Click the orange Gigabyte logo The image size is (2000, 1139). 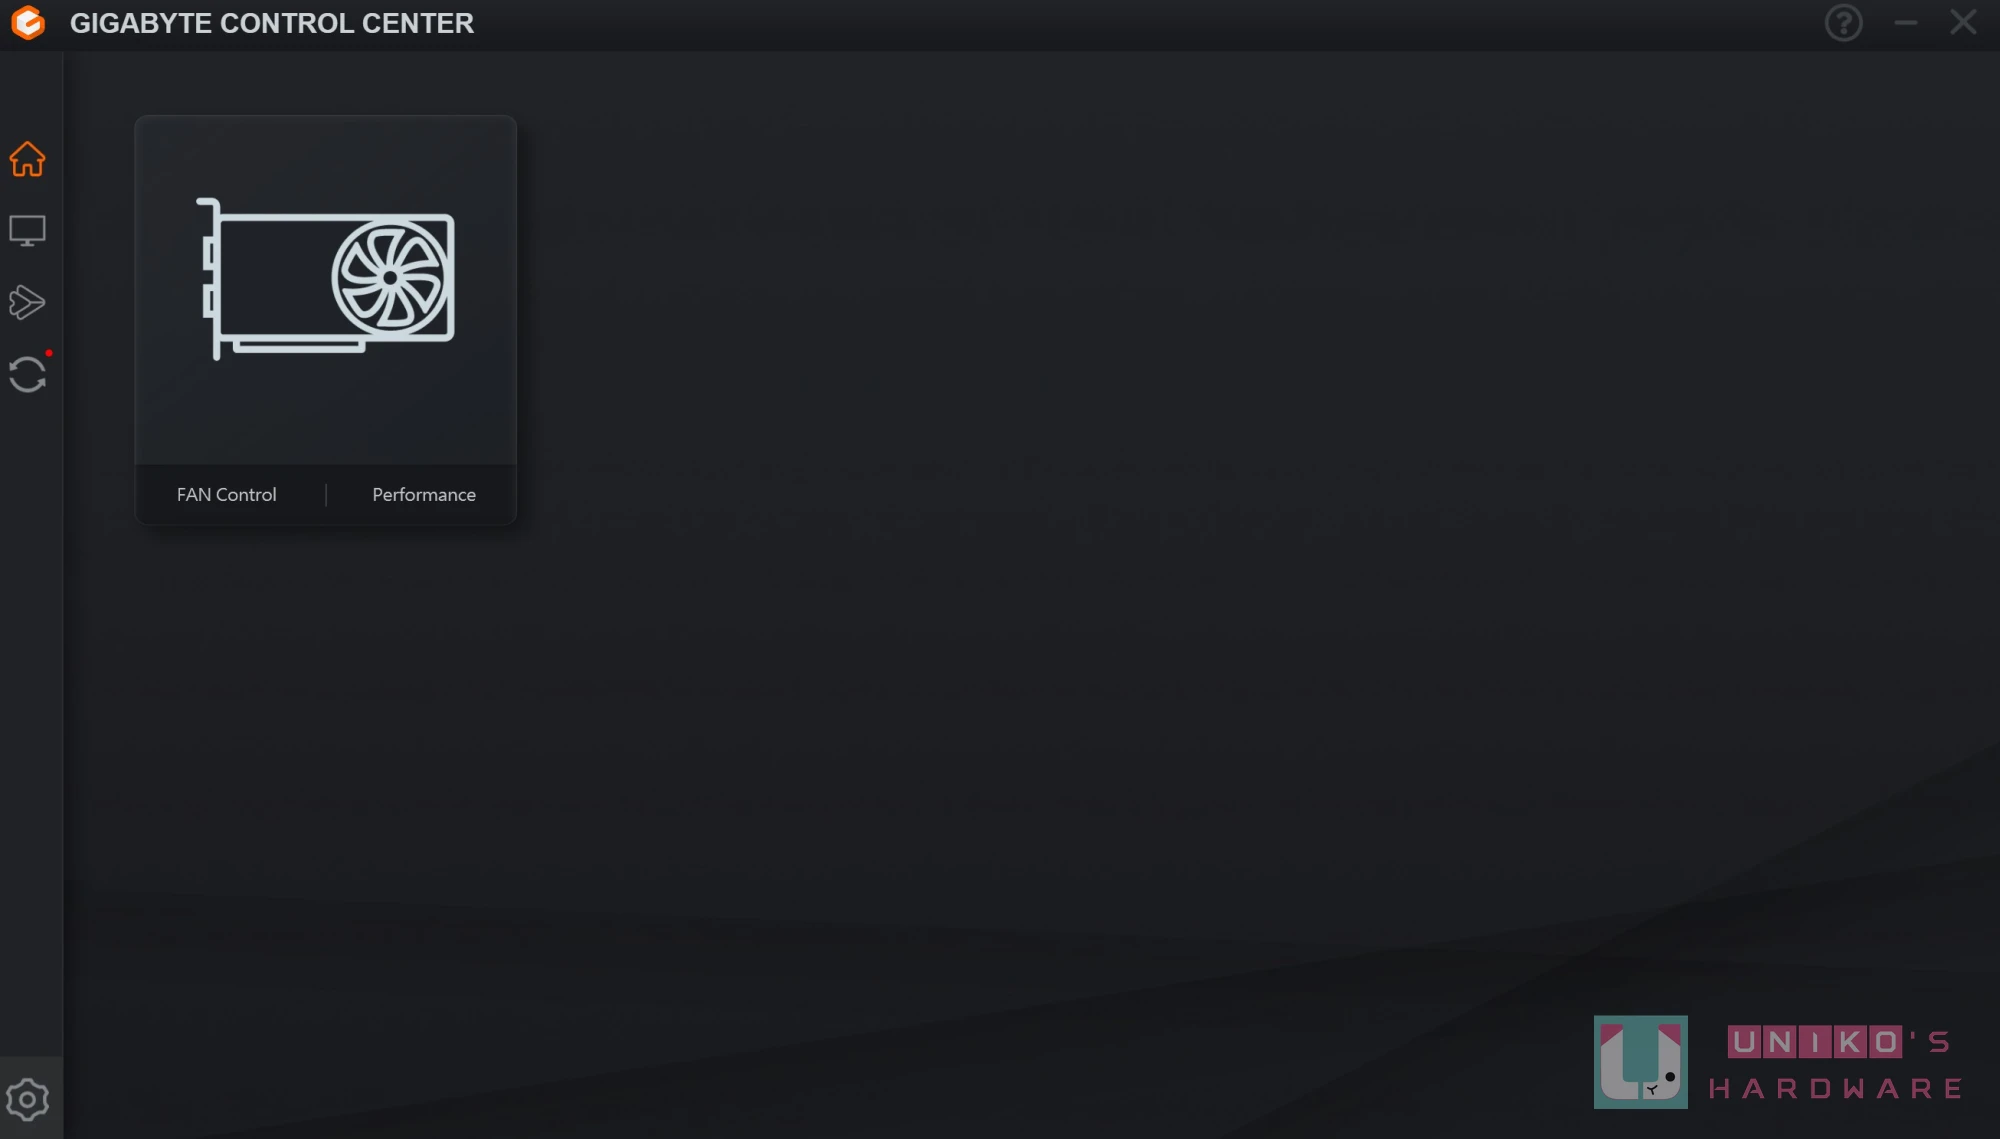tap(28, 22)
